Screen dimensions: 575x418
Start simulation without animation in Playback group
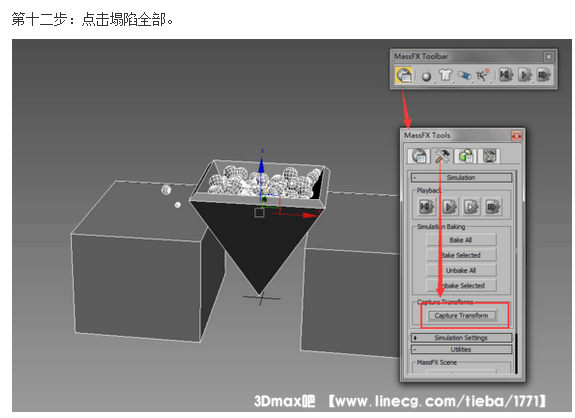(x=471, y=207)
